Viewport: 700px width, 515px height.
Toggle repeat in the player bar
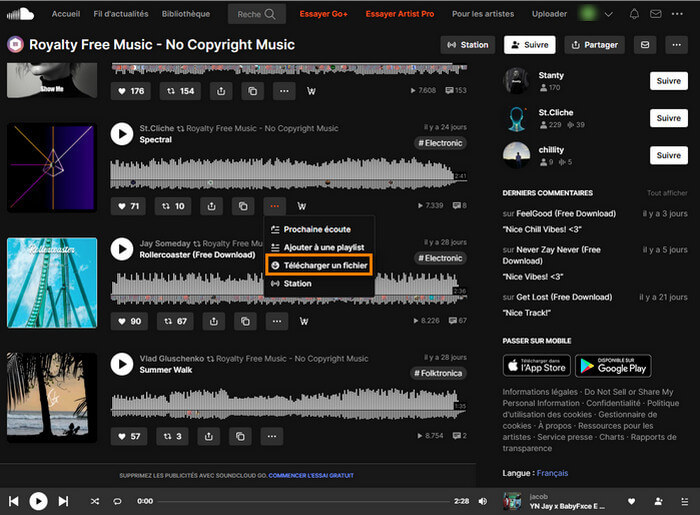[x=117, y=501]
